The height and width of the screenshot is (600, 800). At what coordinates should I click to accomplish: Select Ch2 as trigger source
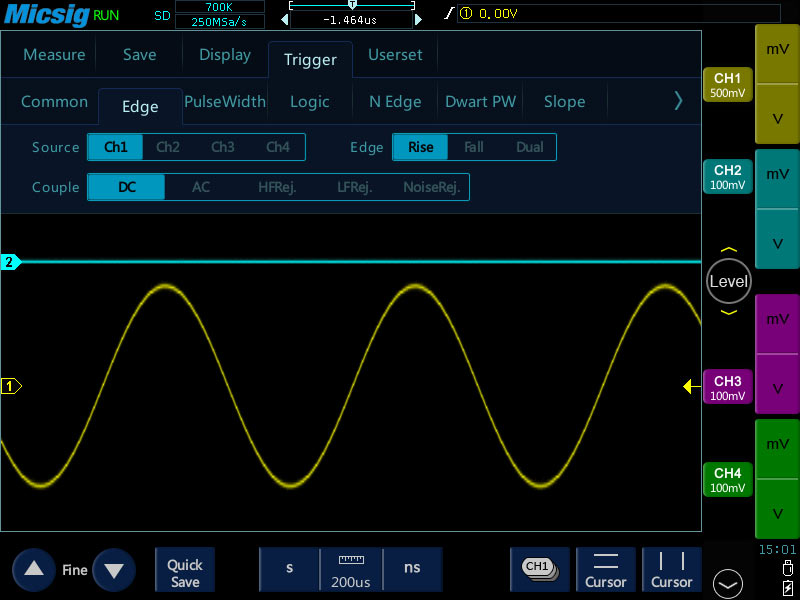click(x=168, y=147)
